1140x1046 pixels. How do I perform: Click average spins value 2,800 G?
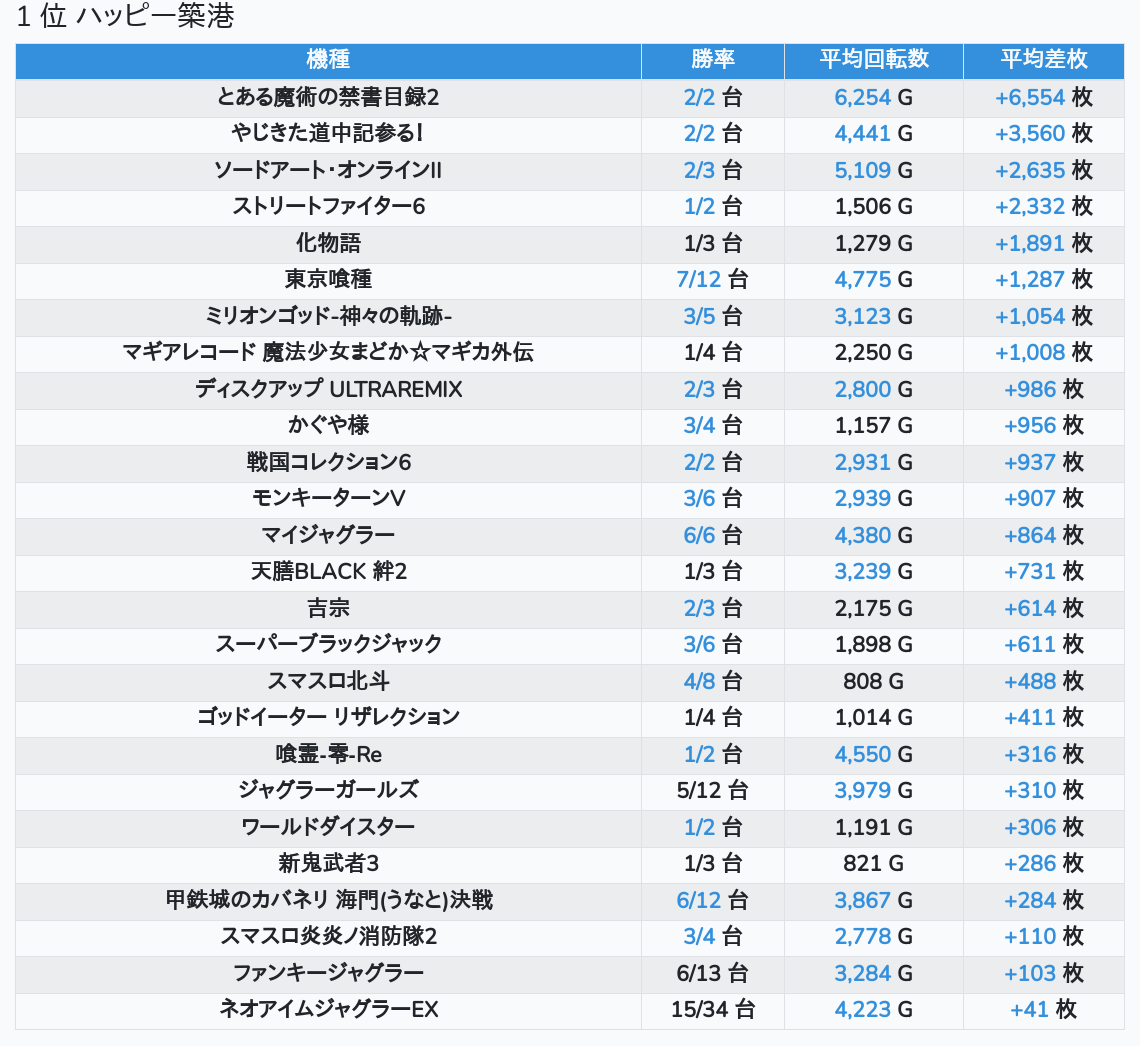[x=874, y=389]
